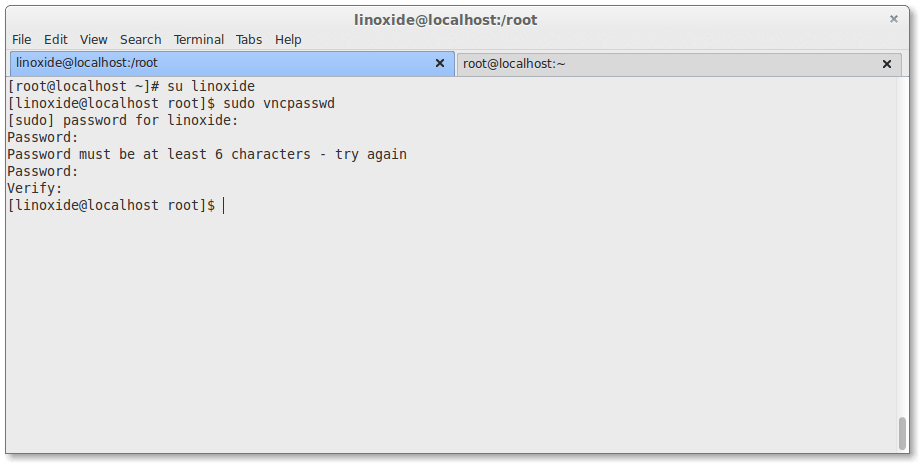
Task: Click the 'sudo vncpasswd' command line
Action: click(x=171, y=103)
